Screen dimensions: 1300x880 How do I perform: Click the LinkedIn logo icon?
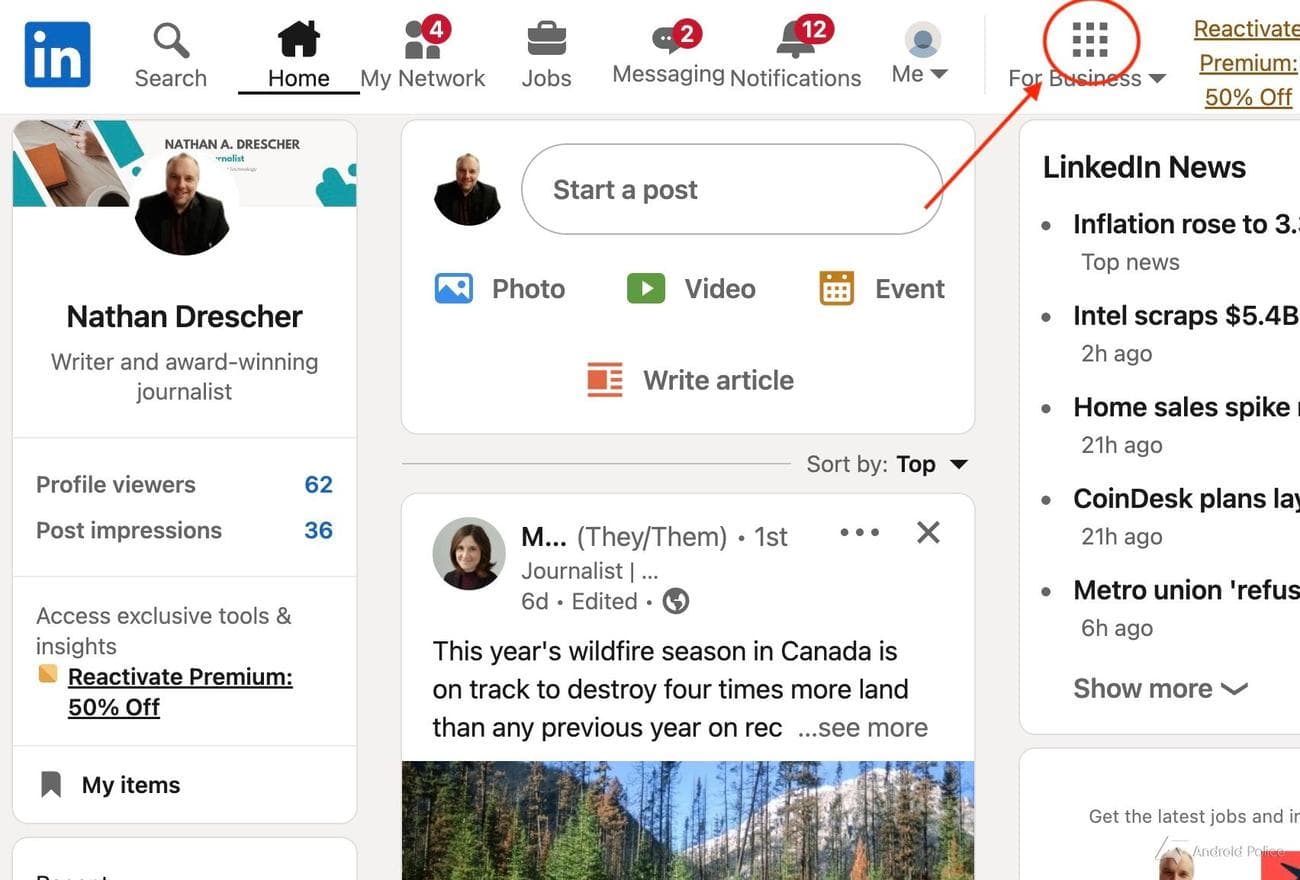tap(57, 55)
